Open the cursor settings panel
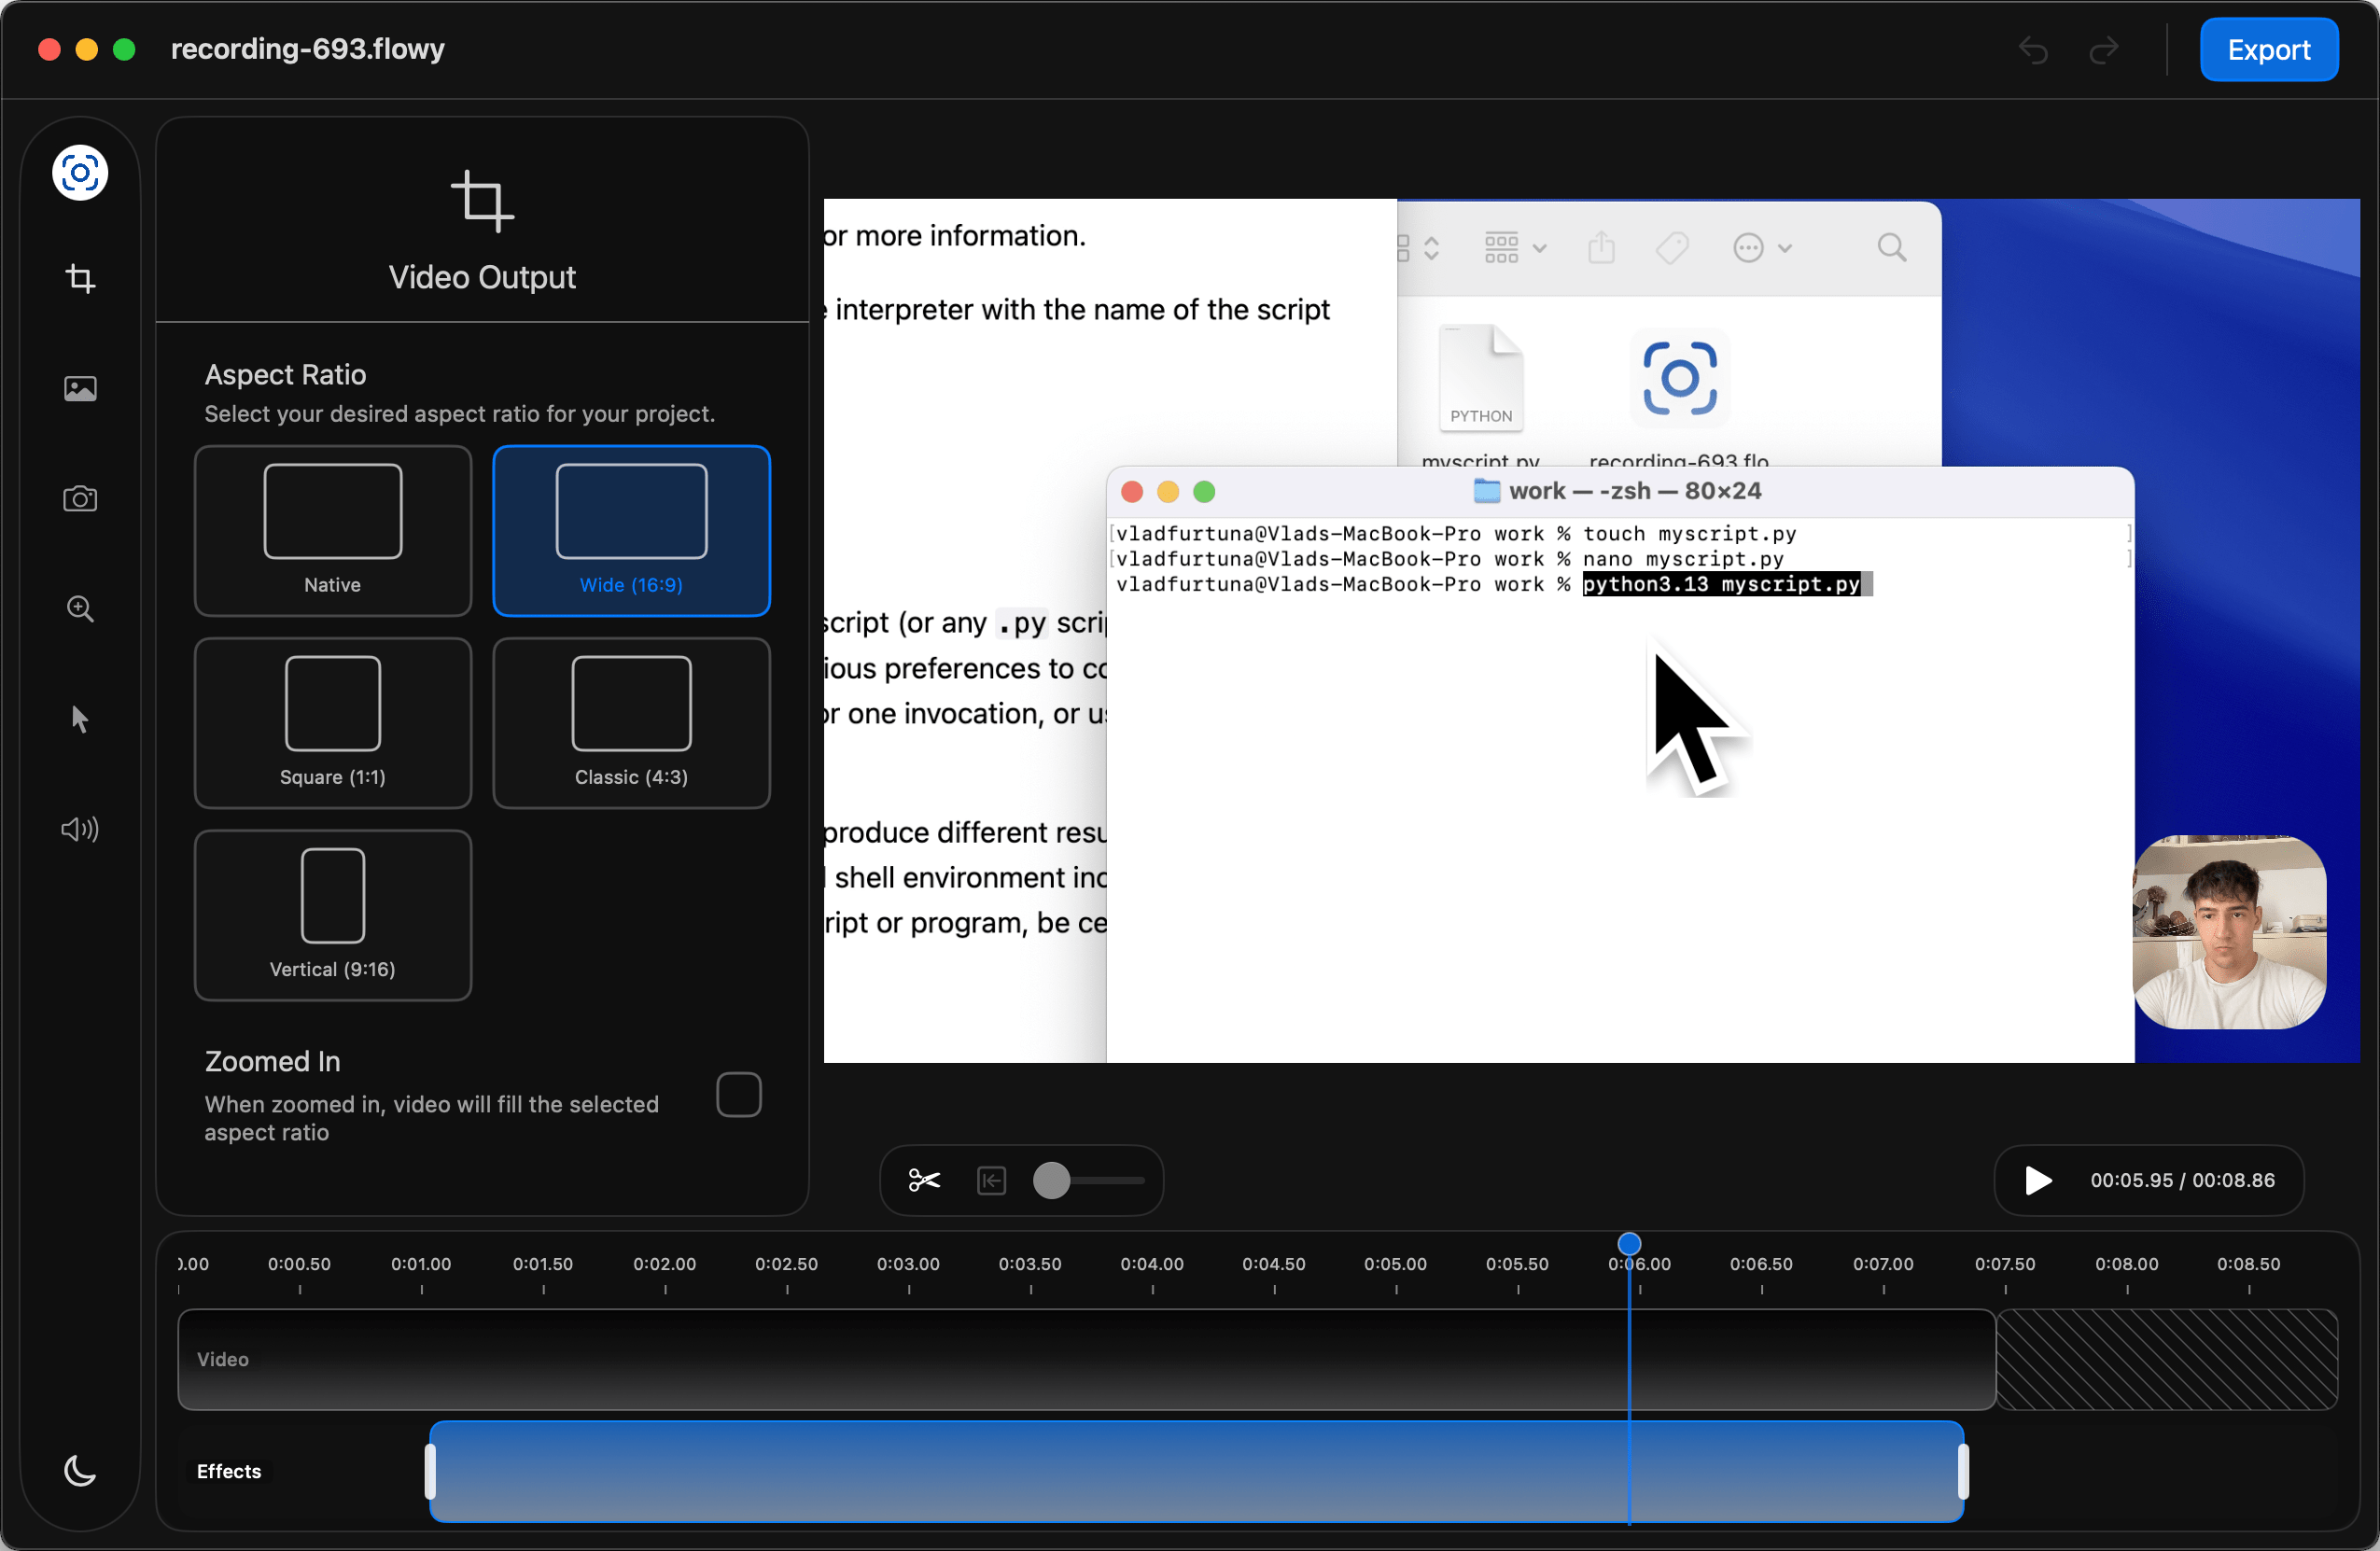2380x1551 pixels. click(79, 719)
